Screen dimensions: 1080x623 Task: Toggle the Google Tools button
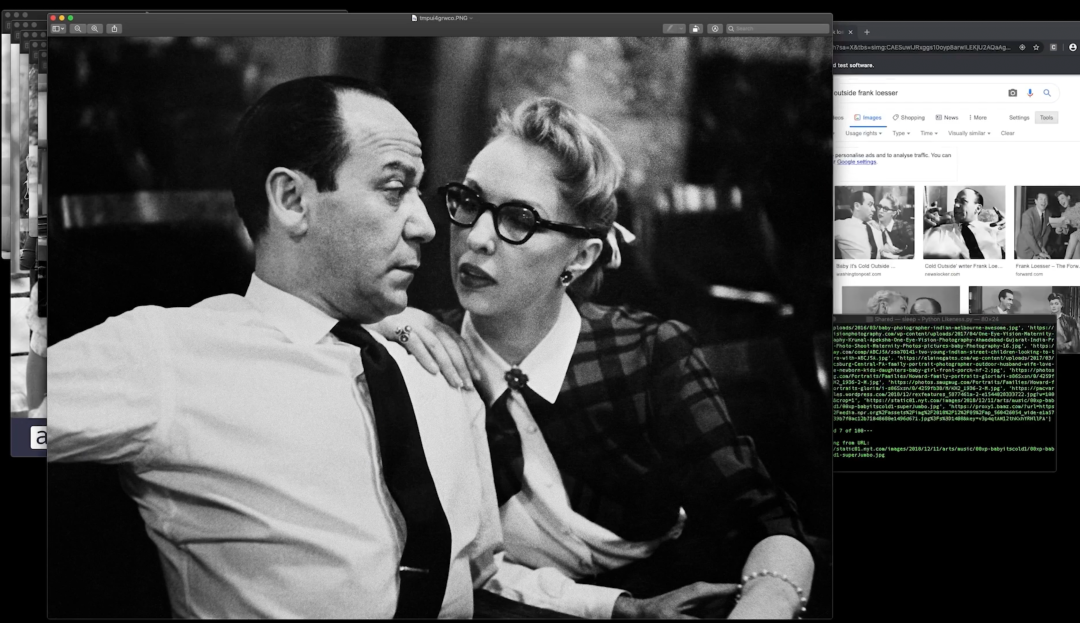pyautogui.click(x=1046, y=118)
